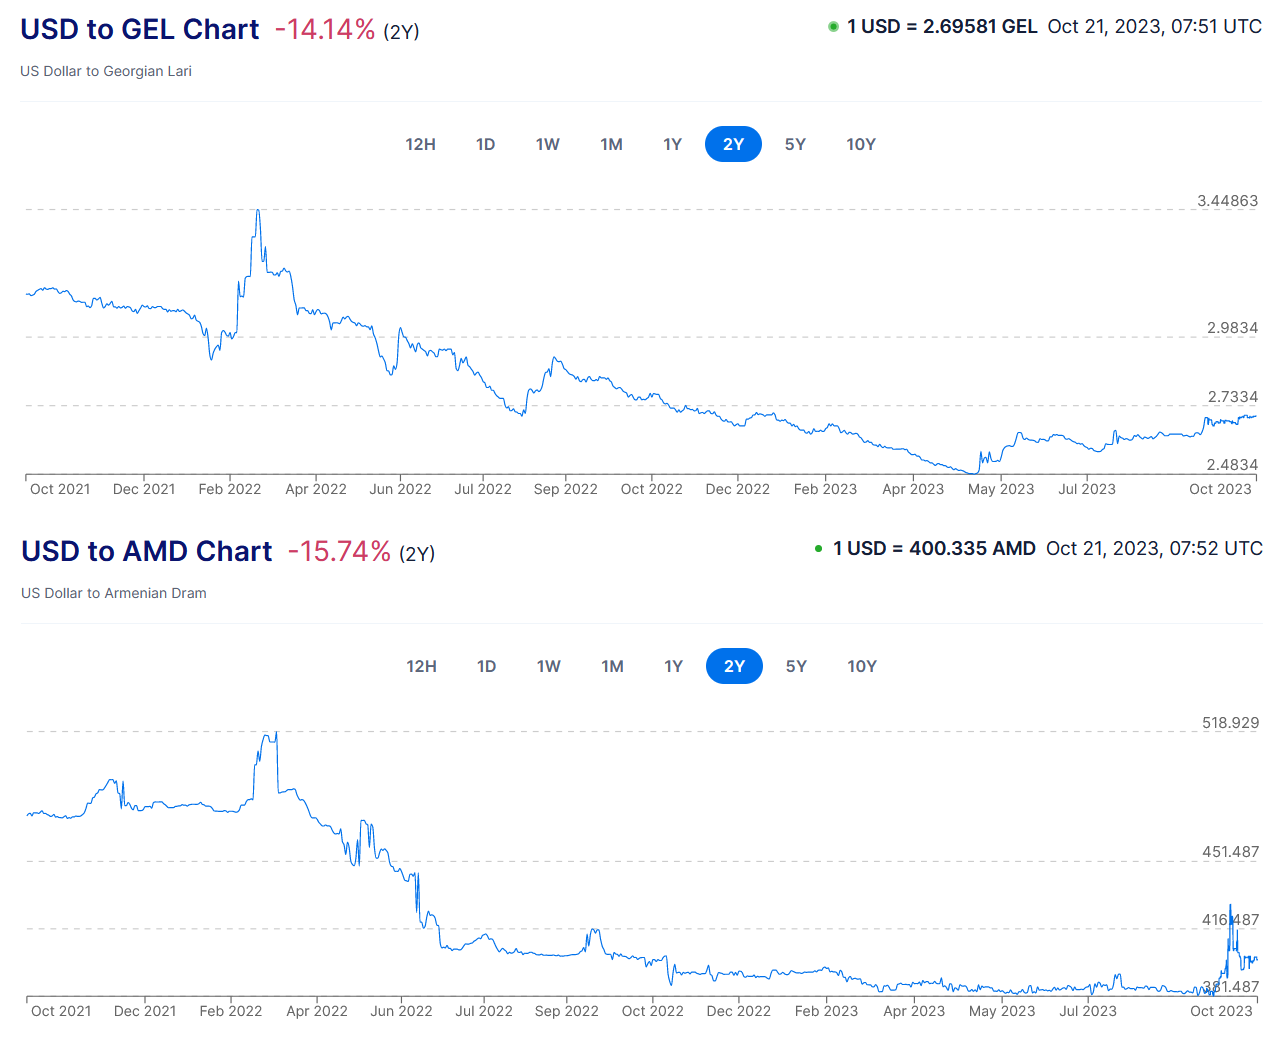Viewport: 1283px width, 1037px height.
Task: Click the green live dot beside the AMD rate
Action: pos(819,549)
